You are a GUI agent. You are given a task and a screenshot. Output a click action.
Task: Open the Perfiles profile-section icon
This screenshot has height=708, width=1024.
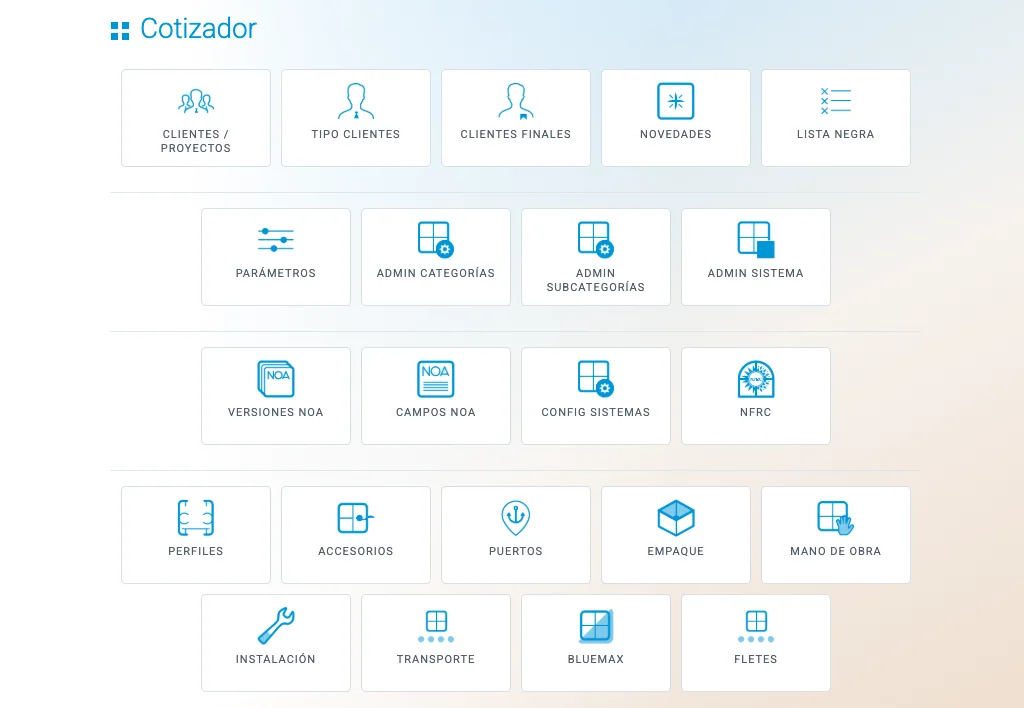click(x=196, y=518)
